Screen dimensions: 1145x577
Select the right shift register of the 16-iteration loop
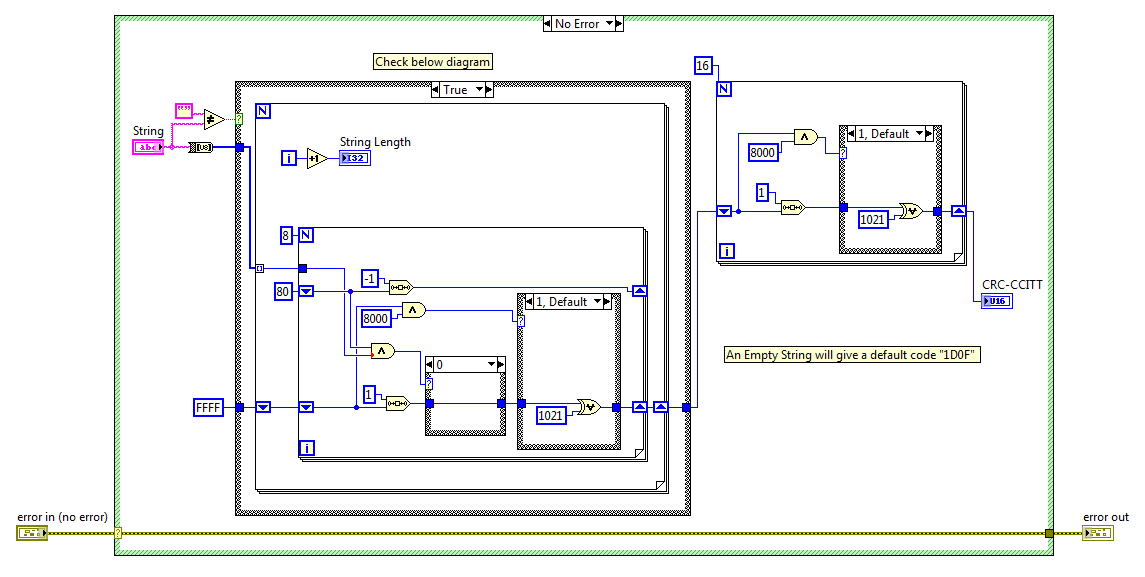tap(960, 211)
